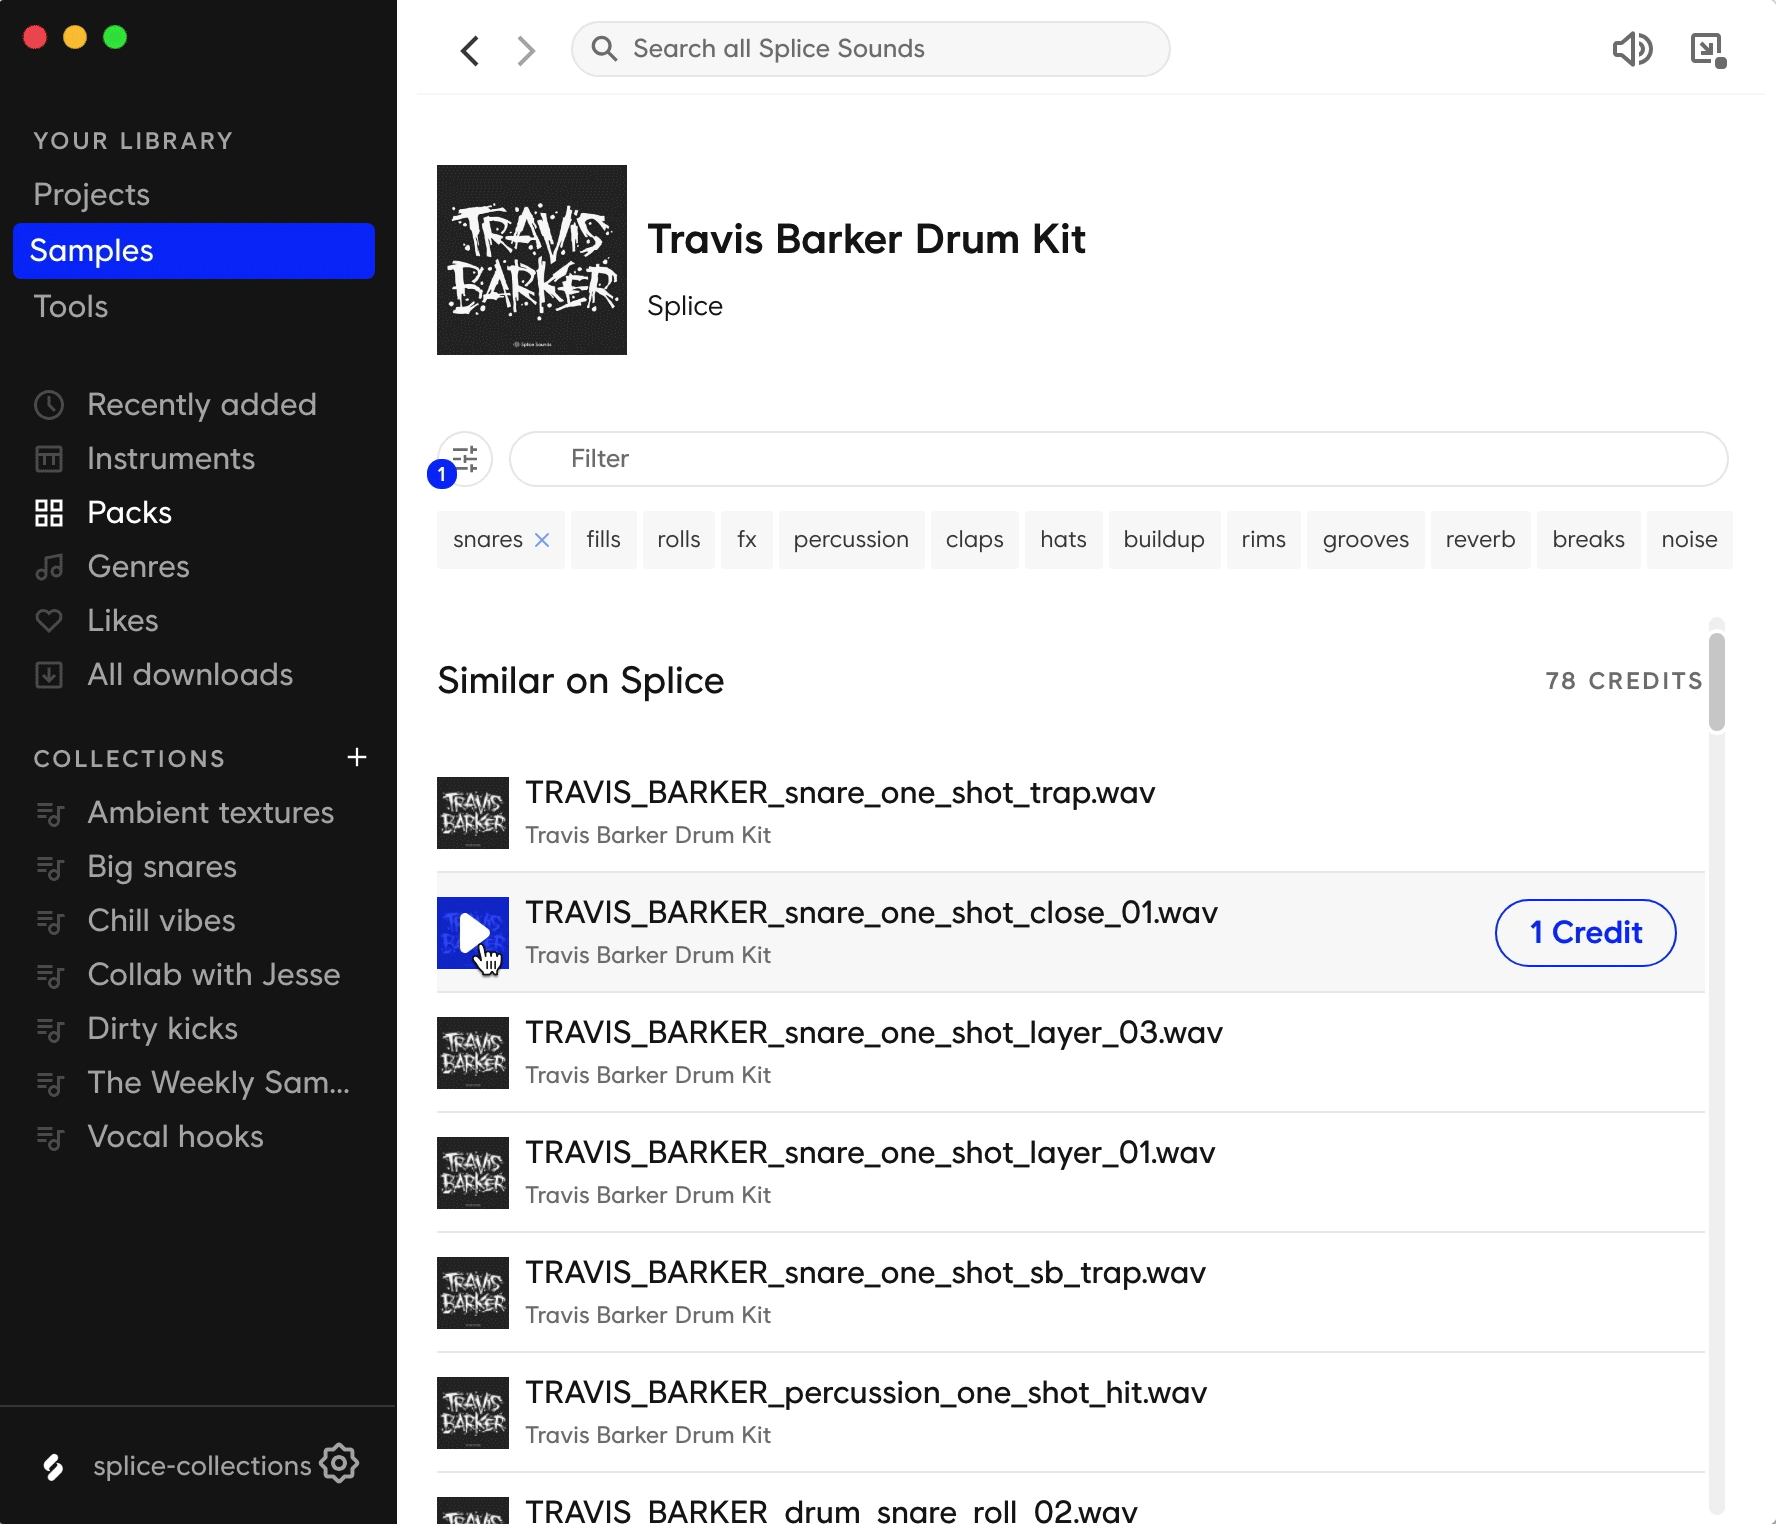Open the Dirty kicks collection
This screenshot has height=1524, width=1776.
pyautogui.click(x=162, y=1029)
